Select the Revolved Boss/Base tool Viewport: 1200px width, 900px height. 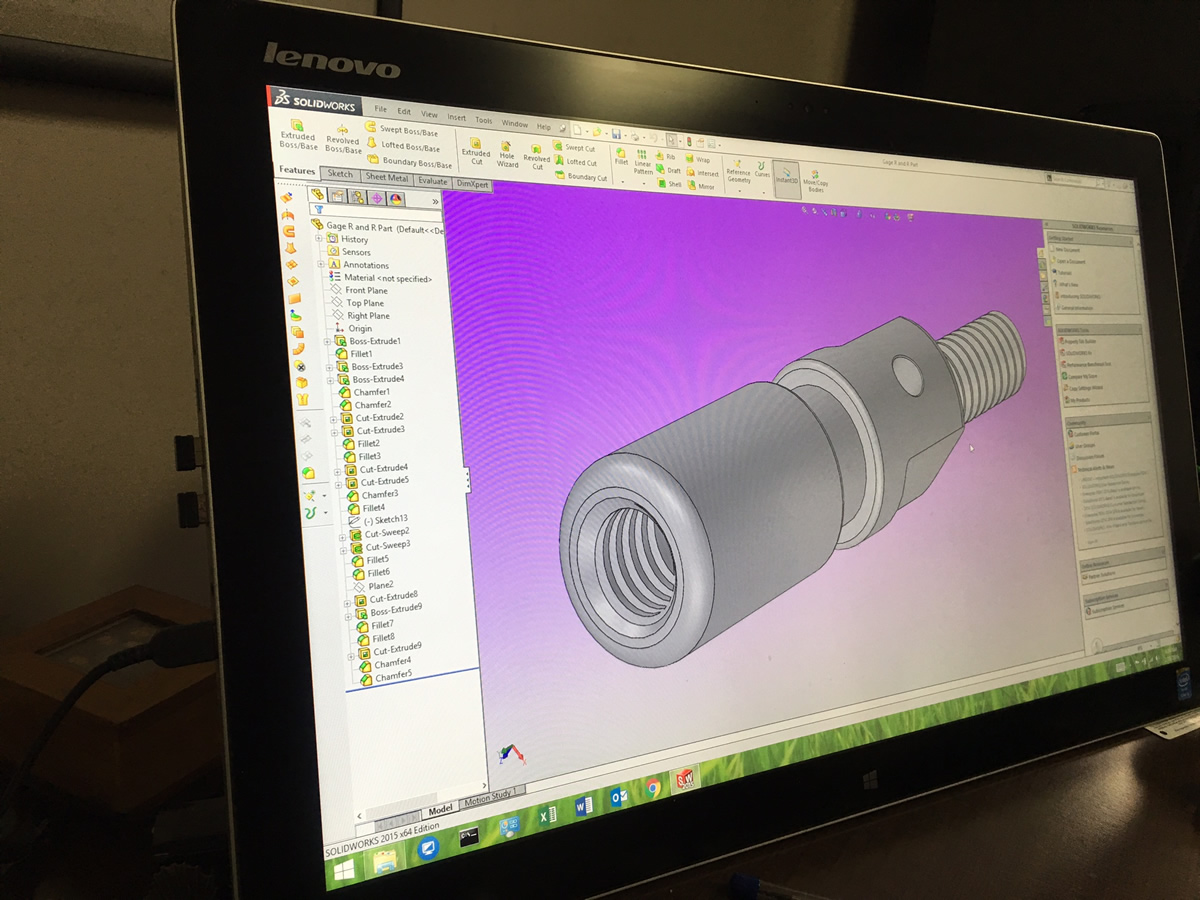coord(342,139)
